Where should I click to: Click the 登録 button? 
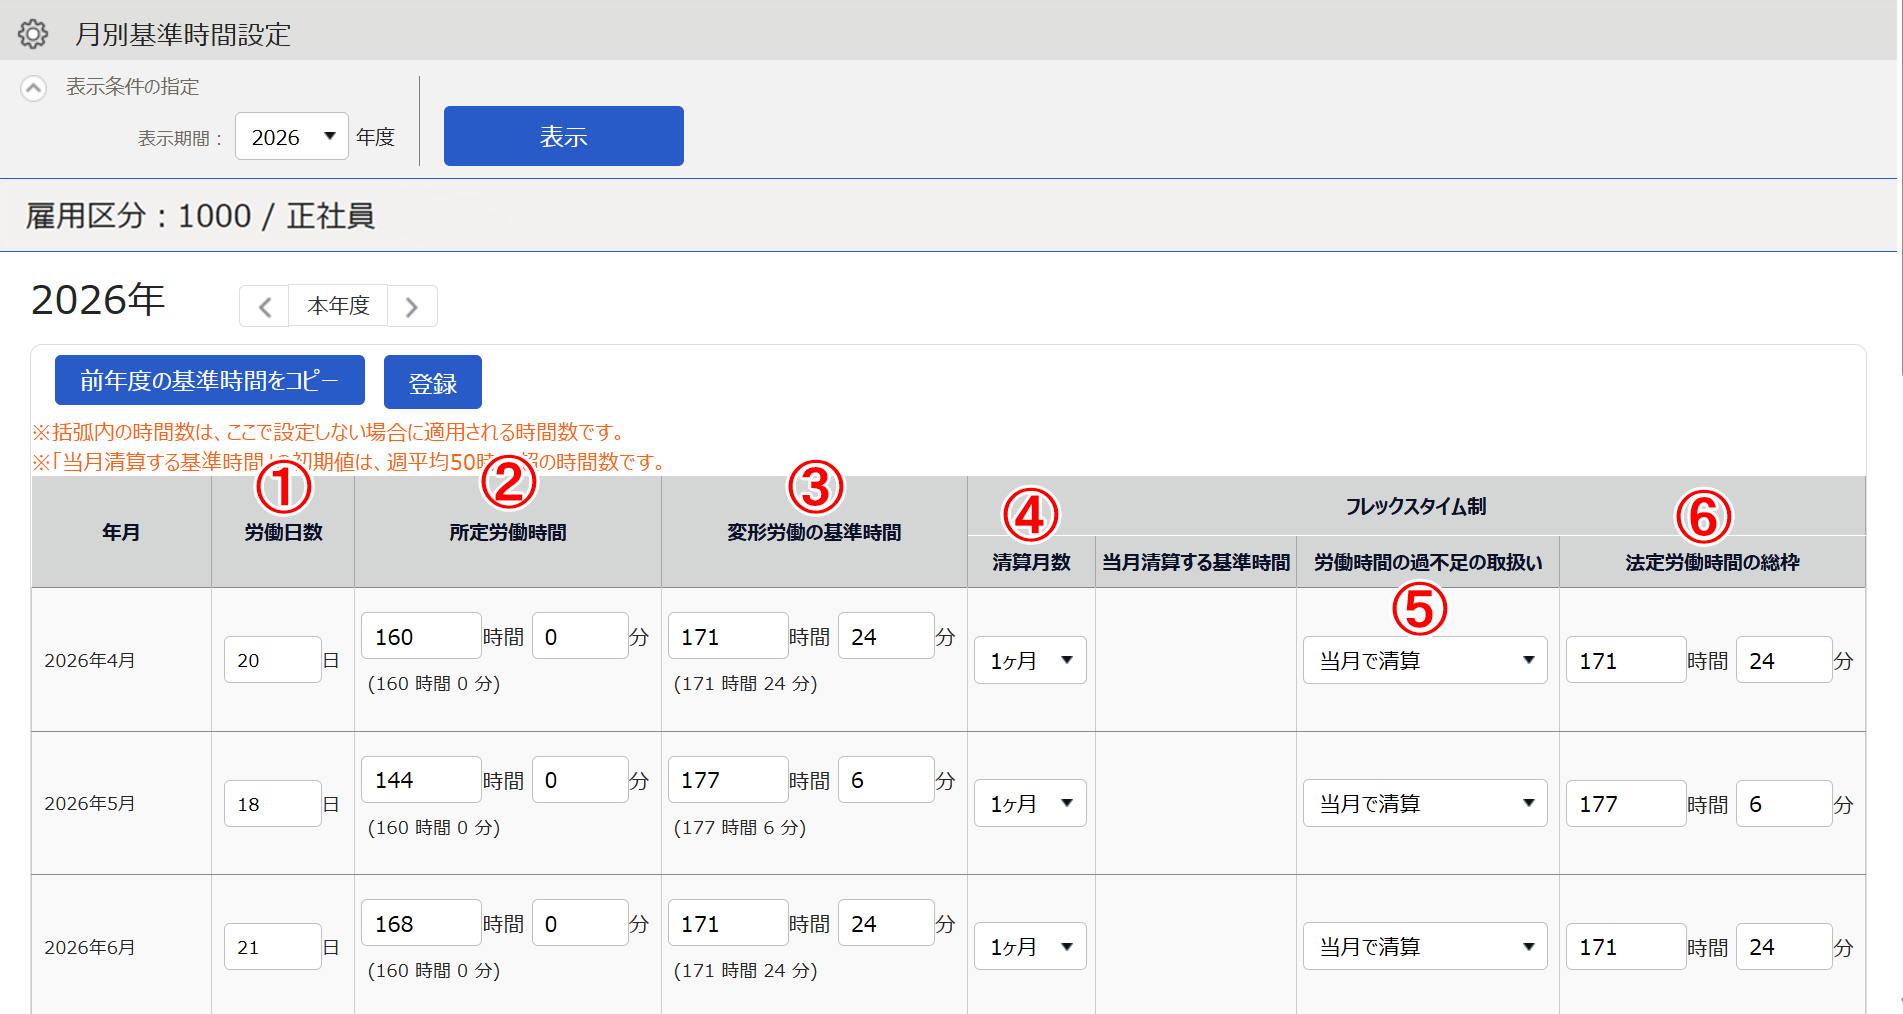(x=433, y=382)
